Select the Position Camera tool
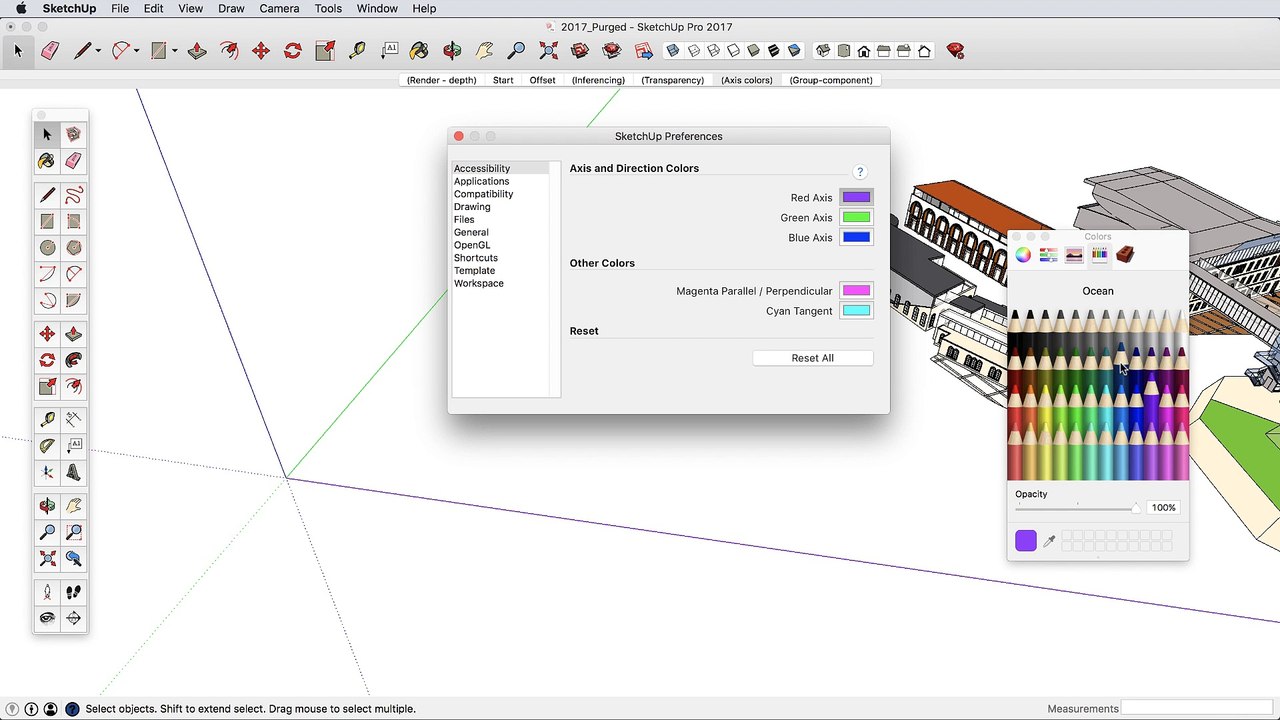The width and height of the screenshot is (1280, 720). (x=47, y=592)
